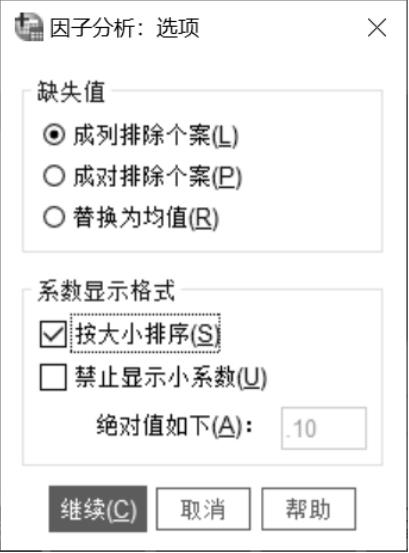This screenshot has width=409, height=553.
Task: Click the 禁止显示小系数(U) label text
Action: (x=170, y=377)
